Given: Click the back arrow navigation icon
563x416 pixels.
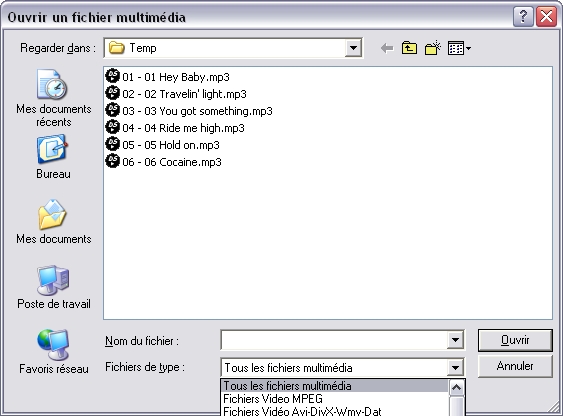Looking at the screenshot, I should coord(387,48).
